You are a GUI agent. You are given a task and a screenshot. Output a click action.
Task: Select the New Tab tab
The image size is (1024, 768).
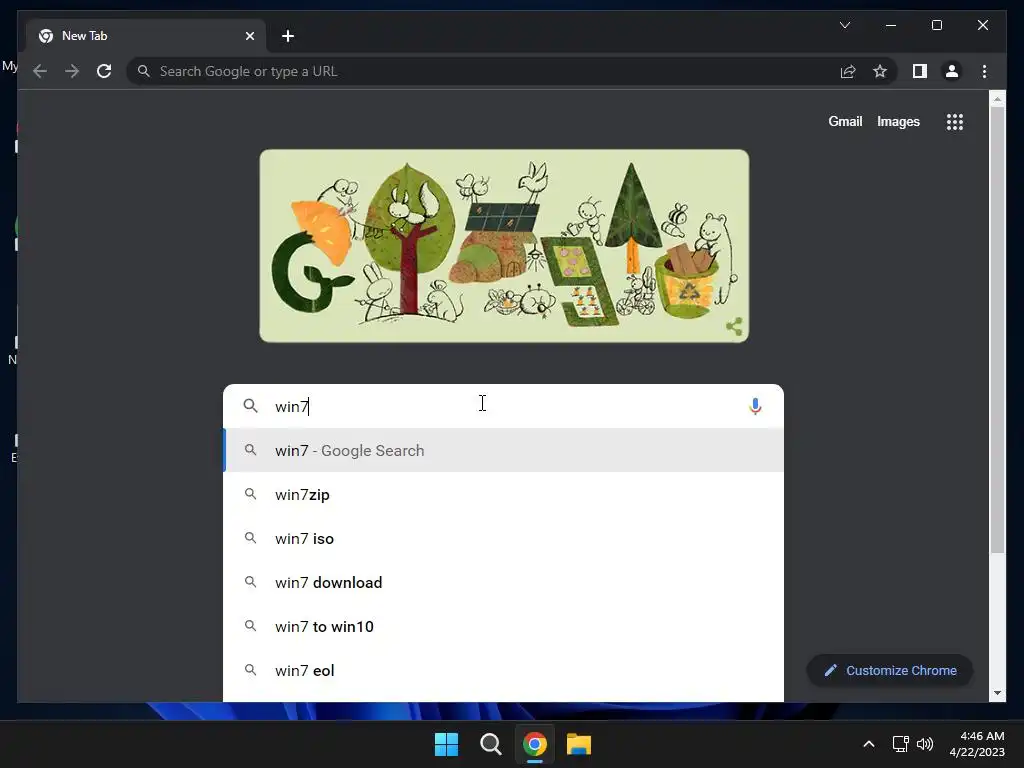point(146,36)
